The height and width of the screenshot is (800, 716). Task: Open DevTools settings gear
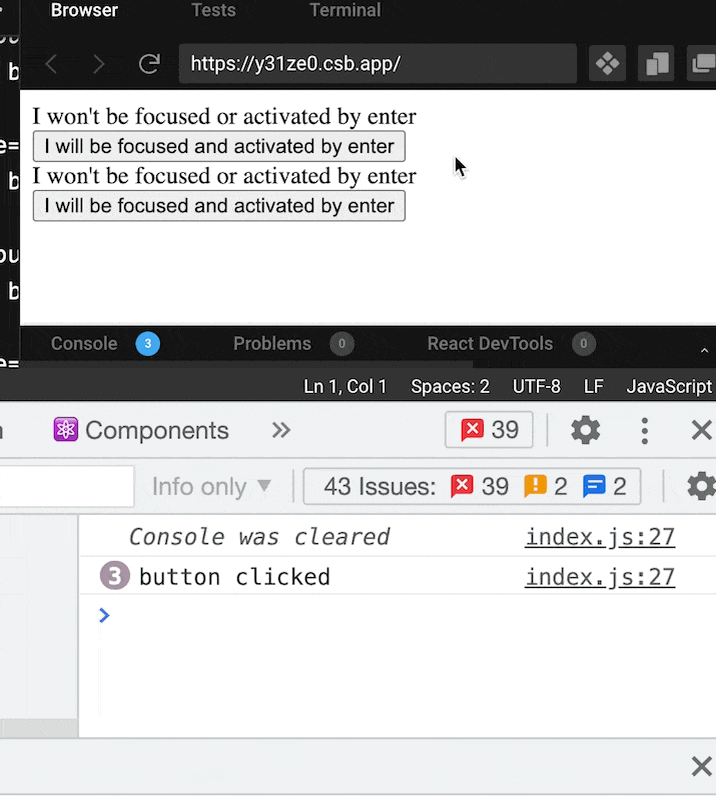coord(585,430)
